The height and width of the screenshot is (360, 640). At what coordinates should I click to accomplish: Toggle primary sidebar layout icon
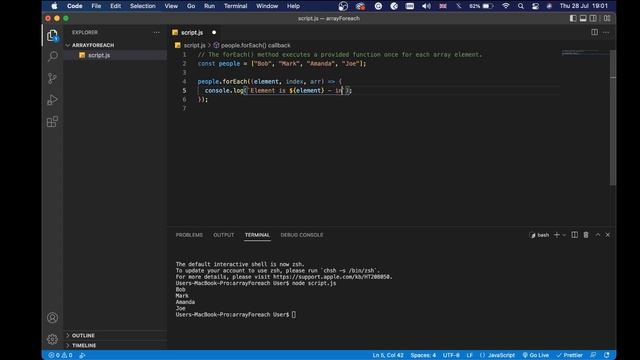coord(573,18)
